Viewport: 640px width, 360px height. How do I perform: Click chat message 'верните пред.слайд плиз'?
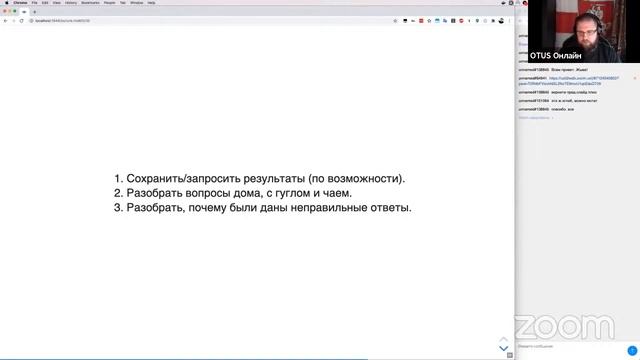coord(574,92)
